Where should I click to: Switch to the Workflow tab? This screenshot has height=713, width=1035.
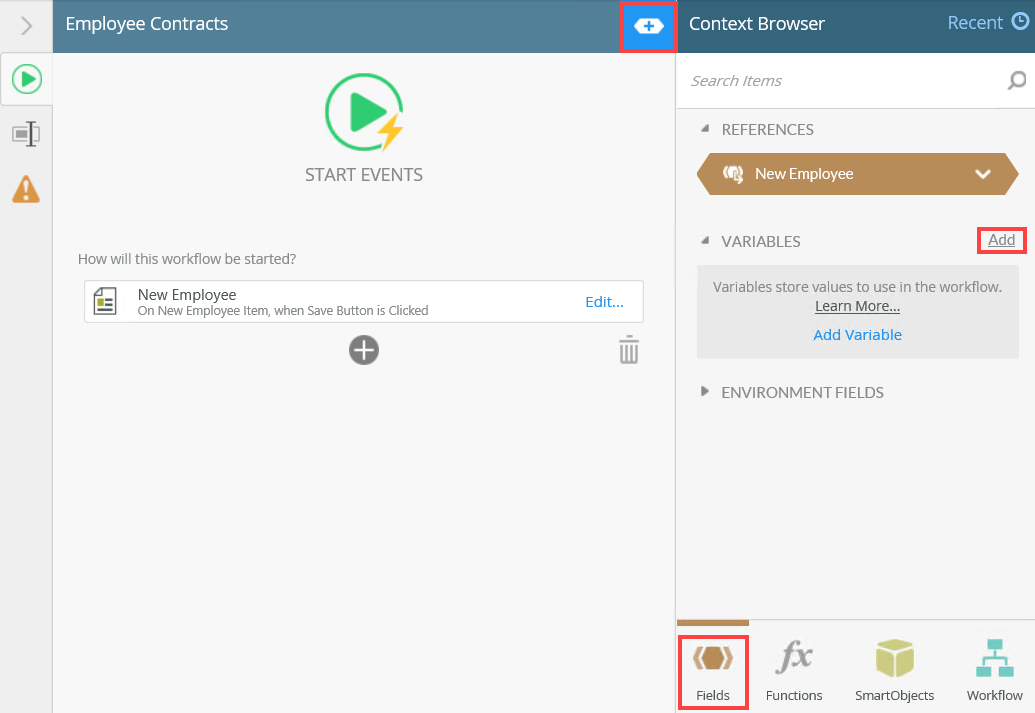pos(995,672)
